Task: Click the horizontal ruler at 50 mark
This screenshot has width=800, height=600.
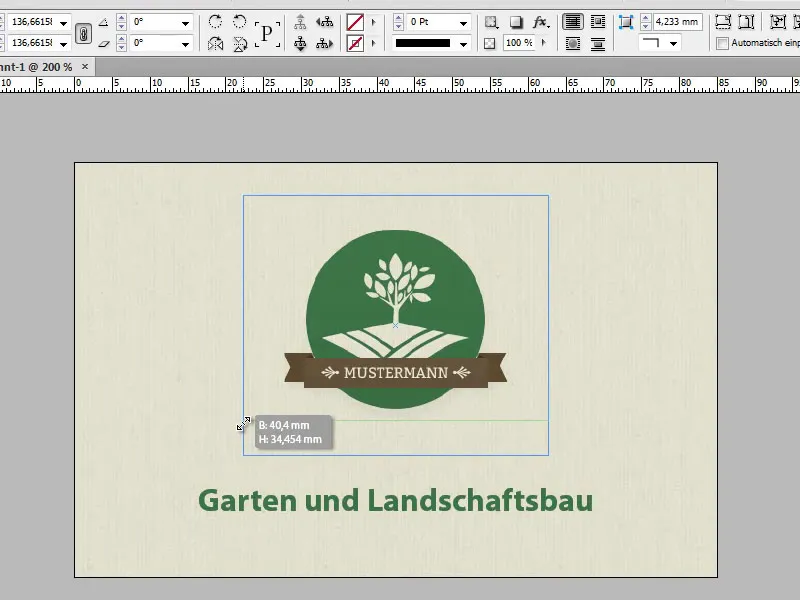Action: pyautogui.click(x=459, y=85)
